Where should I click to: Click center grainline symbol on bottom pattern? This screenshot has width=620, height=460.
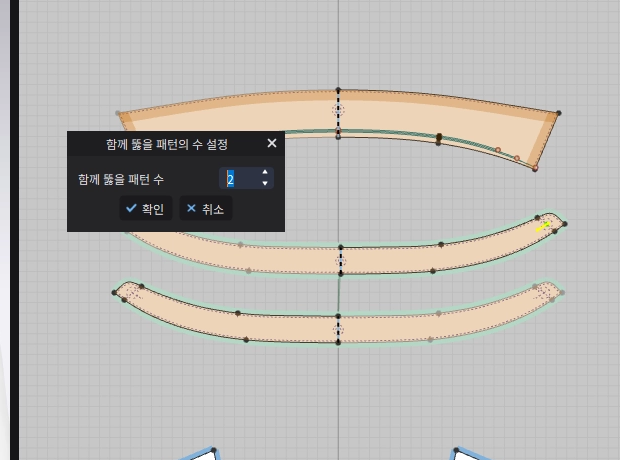(338, 329)
